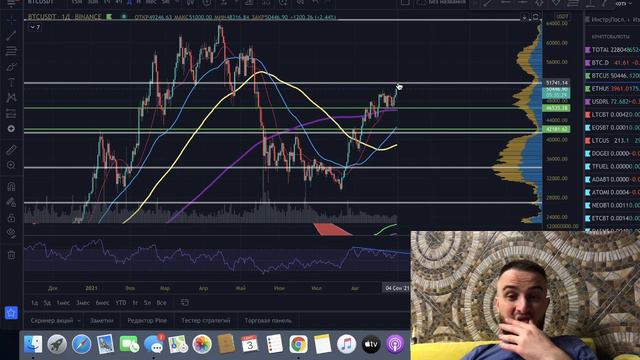Open Google Chrome from the Dock
The height and width of the screenshot is (360, 640).
point(298,344)
